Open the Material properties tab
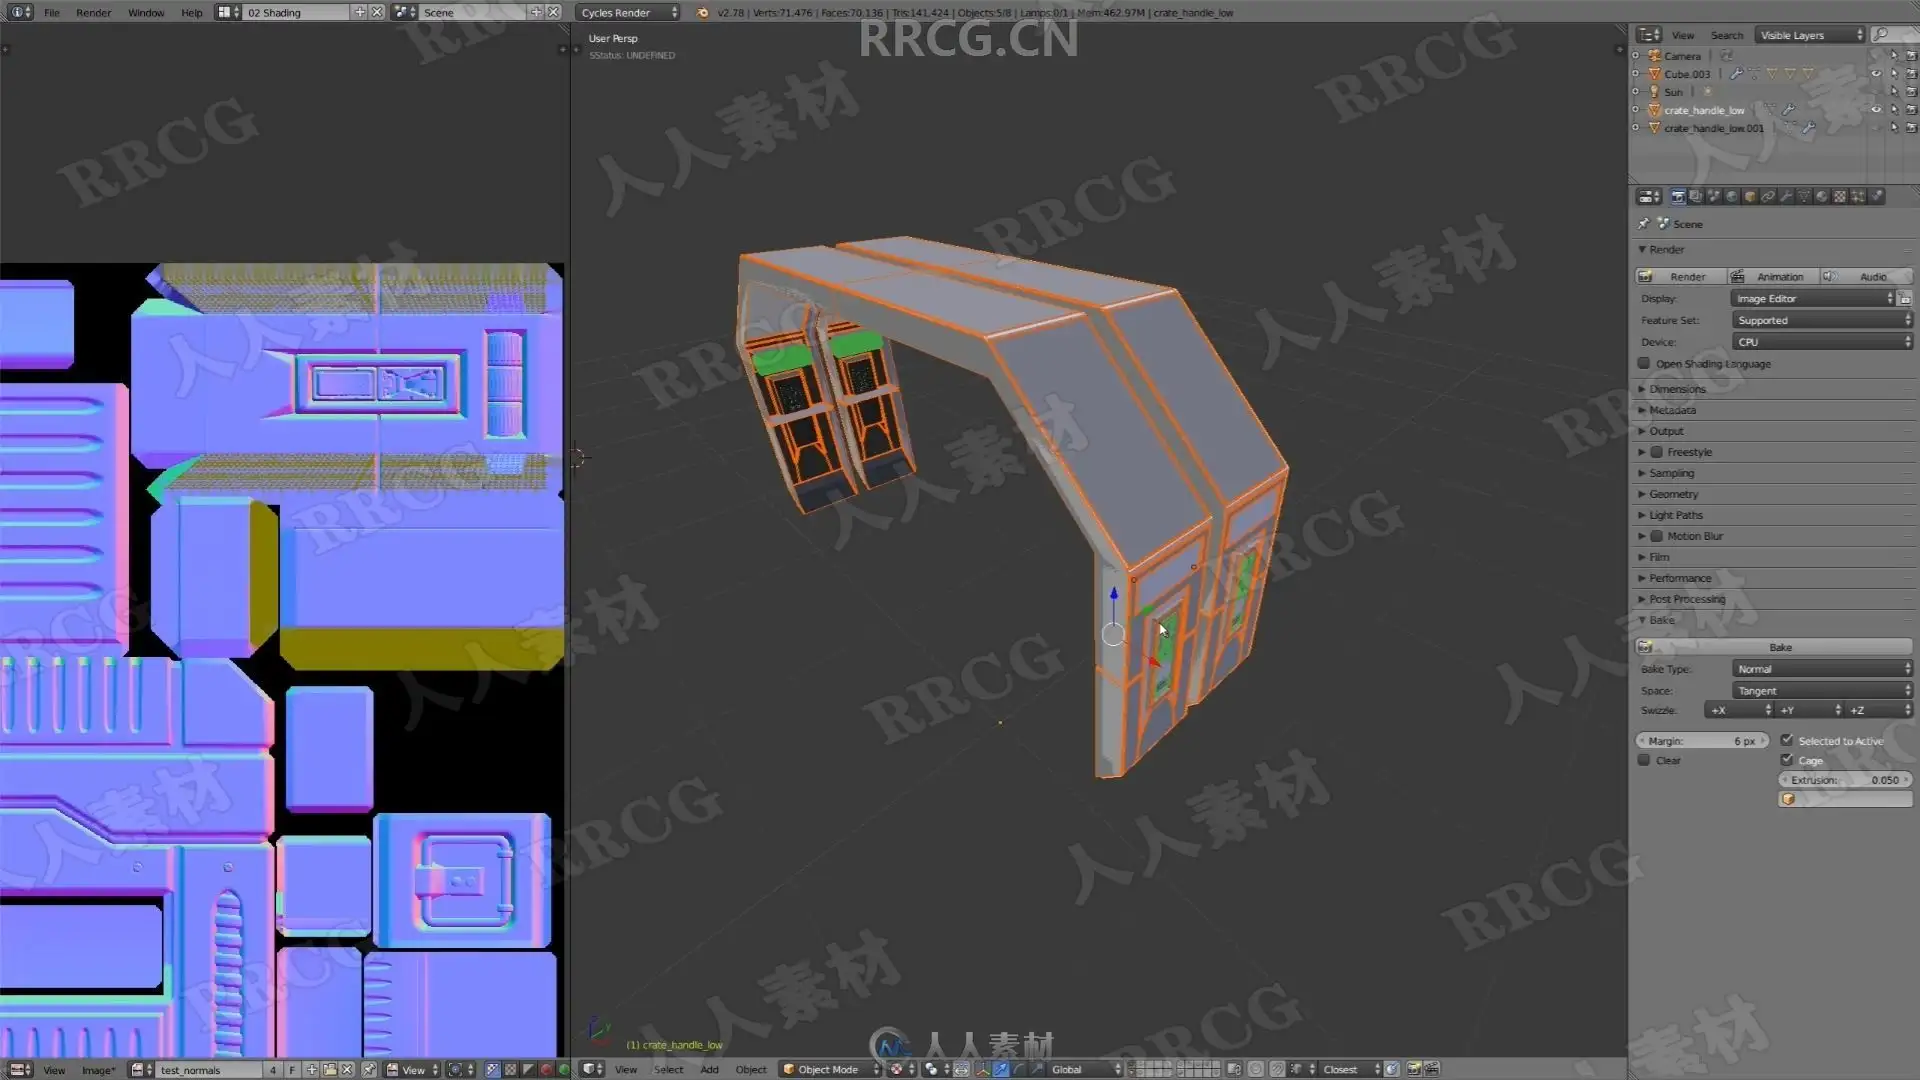This screenshot has width=1920, height=1080. (x=1822, y=197)
